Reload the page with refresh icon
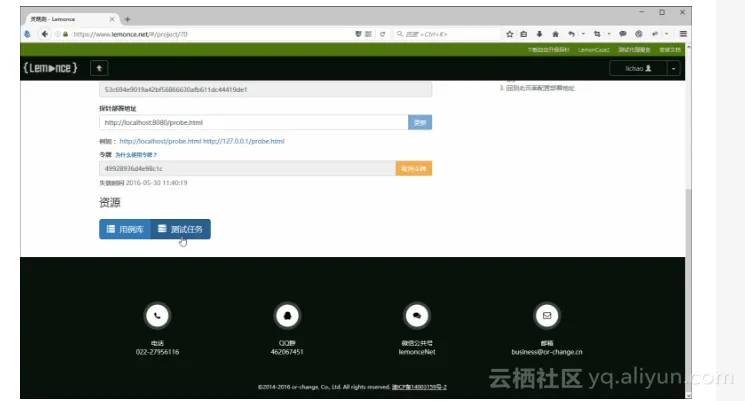The height and width of the screenshot is (401, 745). pyautogui.click(x=382, y=34)
